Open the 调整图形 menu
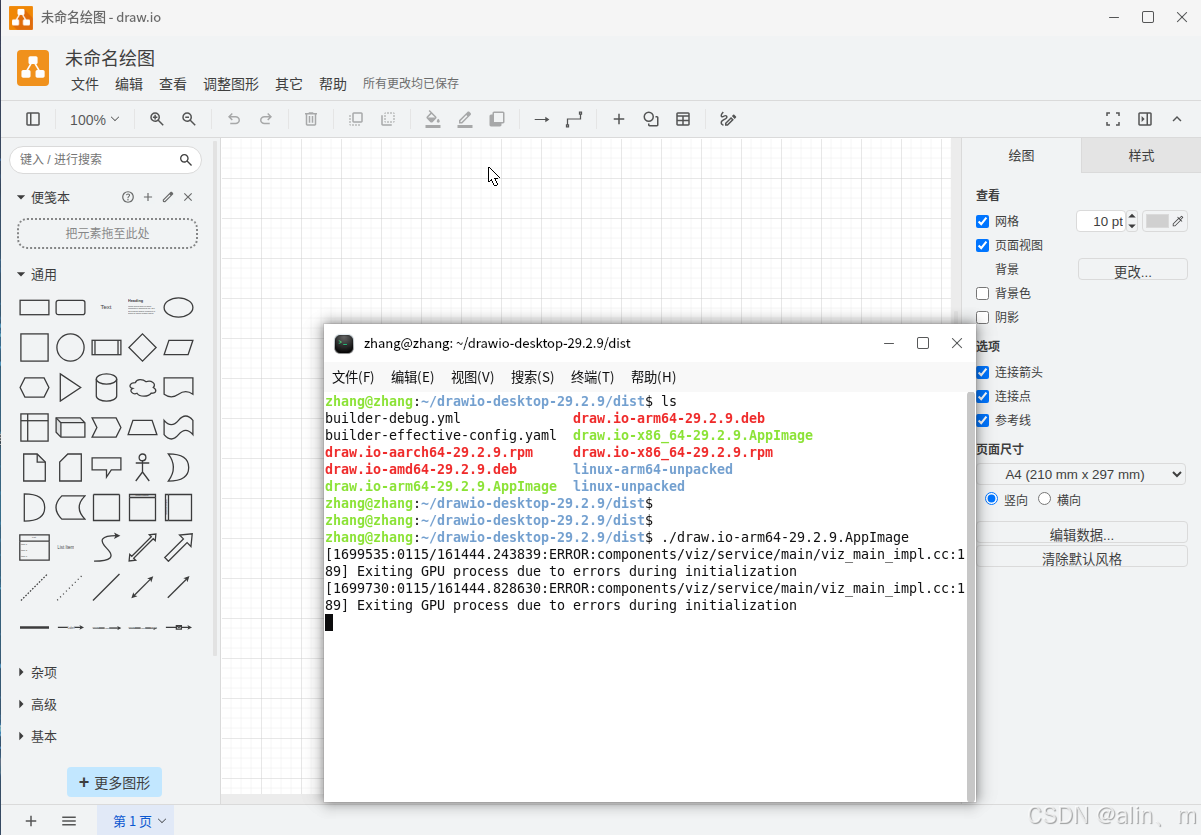The height and width of the screenshot is (835, 1201). (231, 84)
